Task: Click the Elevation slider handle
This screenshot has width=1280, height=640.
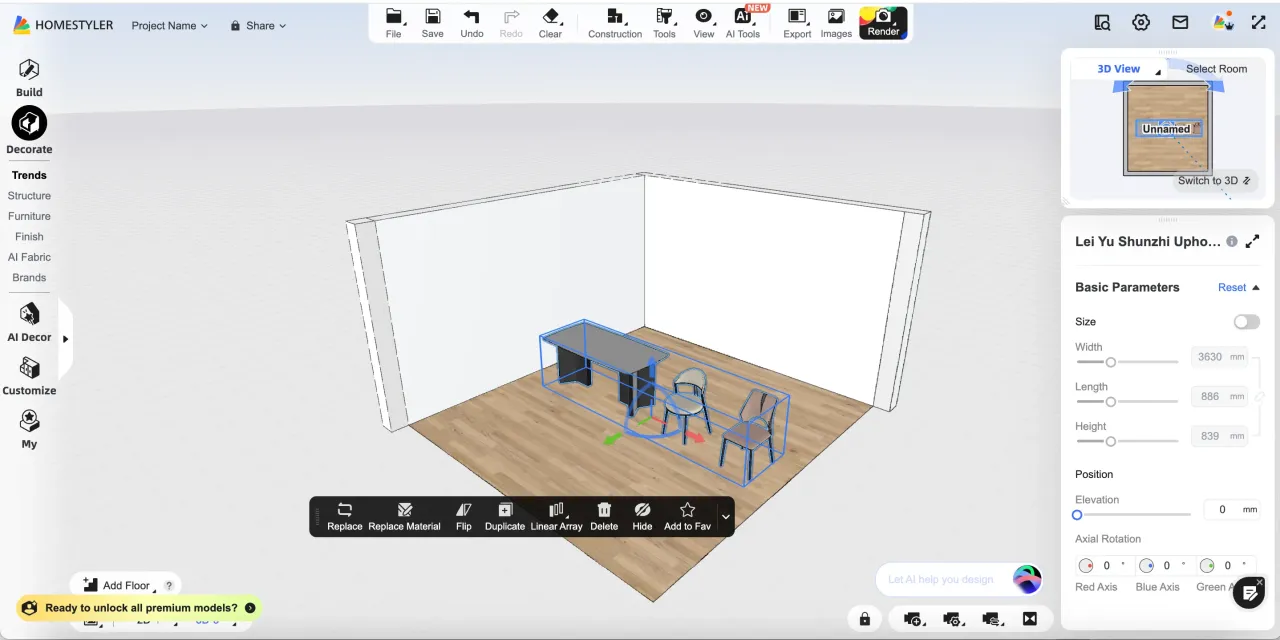Action: pos(1077,515)
